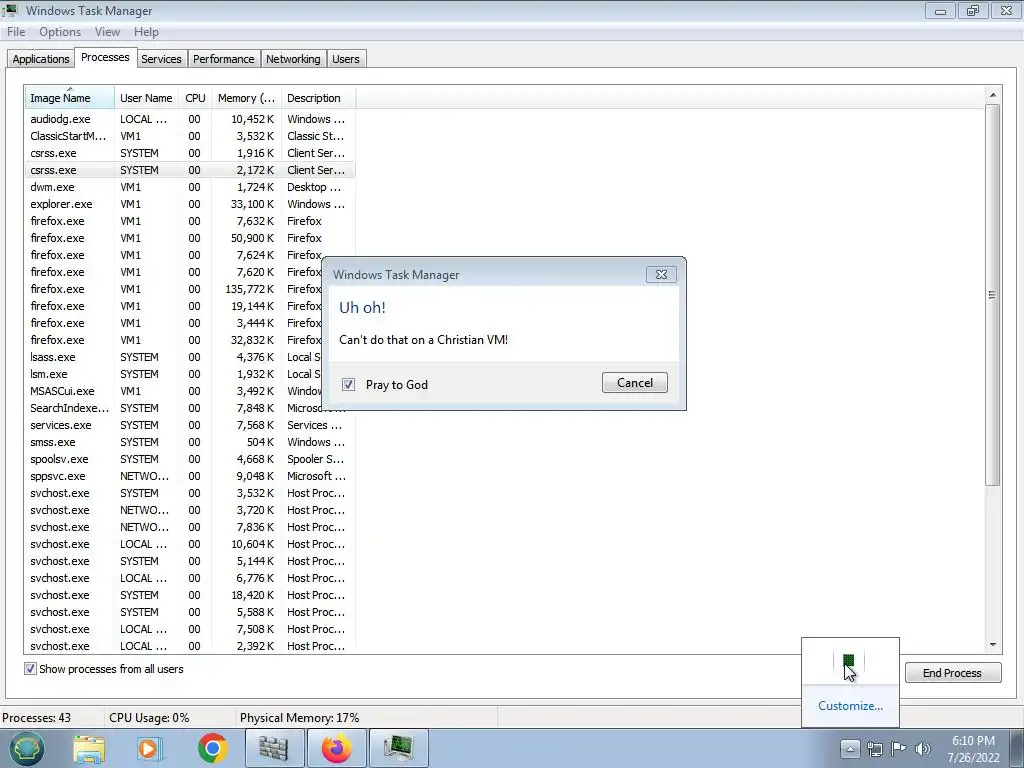
Task: Click the scroll up arrow of process list
Action: tap(993, 95)
